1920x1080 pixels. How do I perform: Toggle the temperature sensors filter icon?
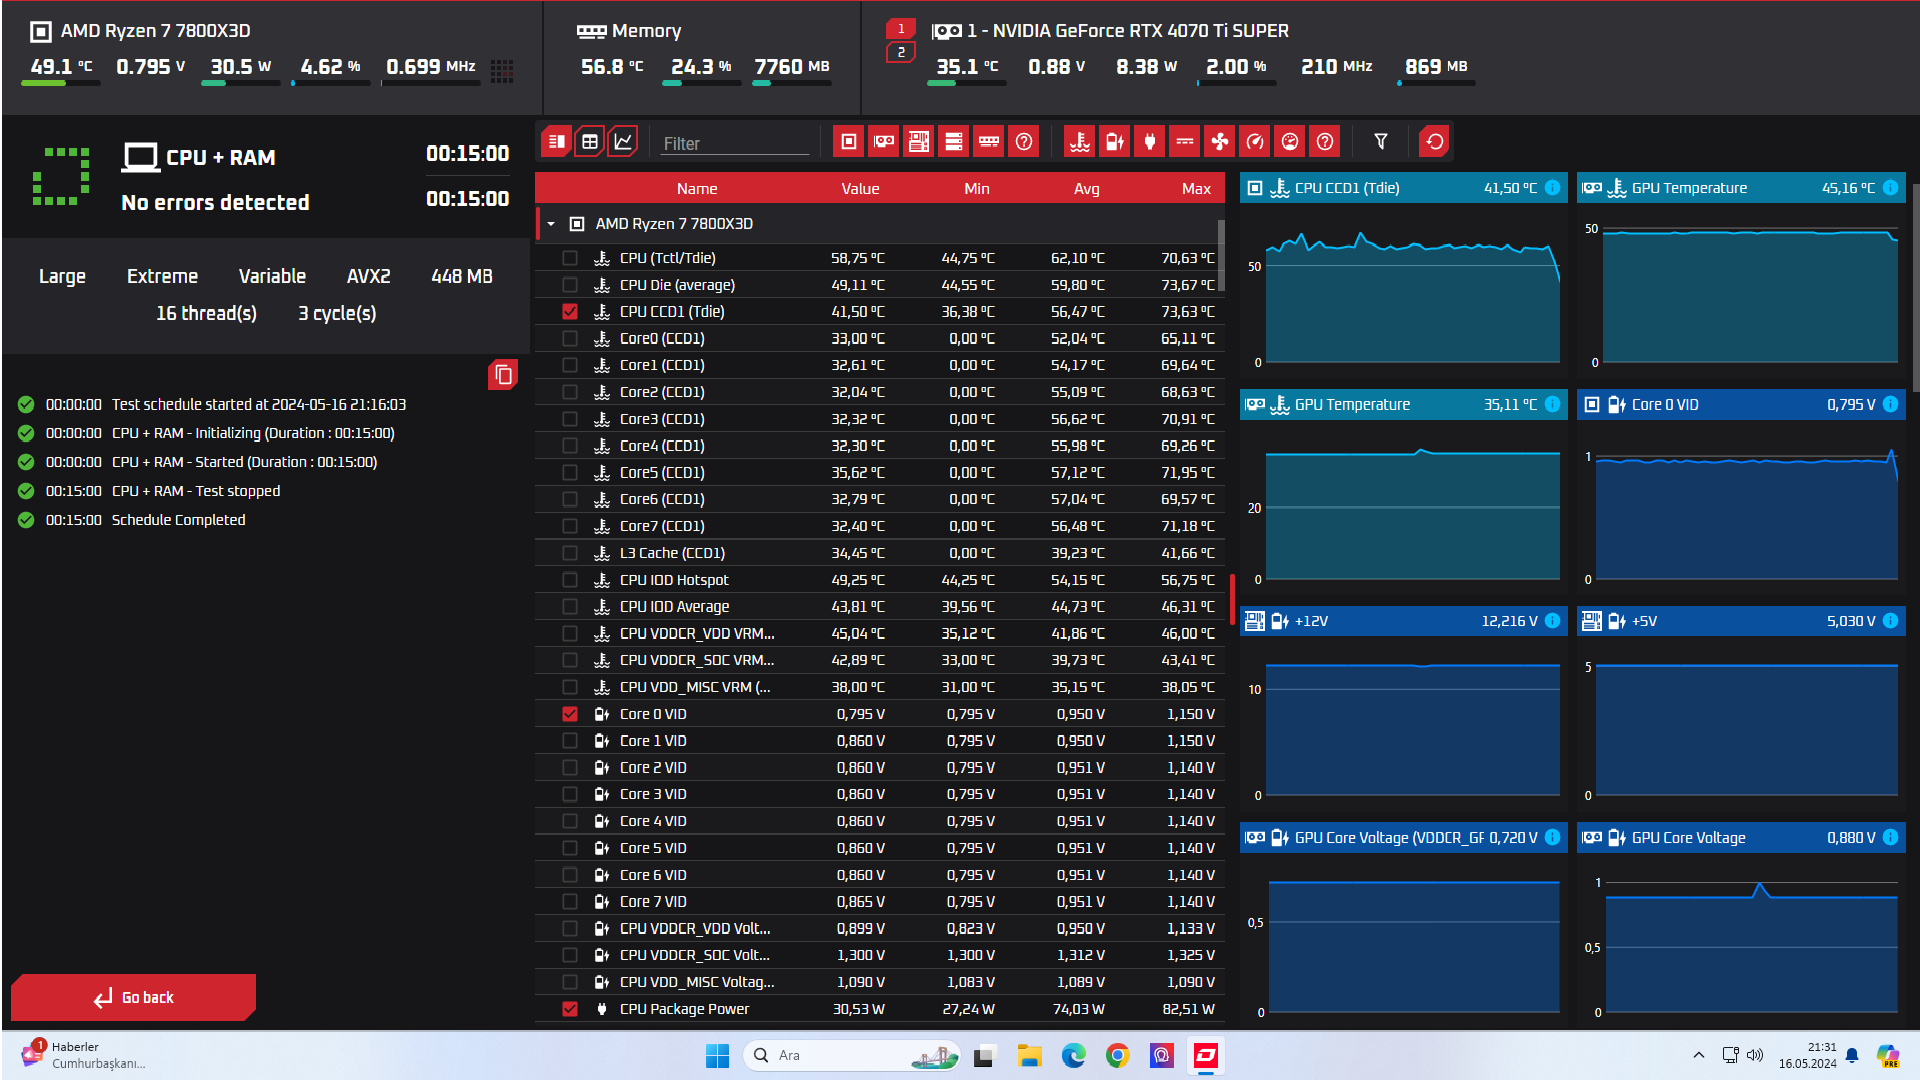click(1080, 142)
